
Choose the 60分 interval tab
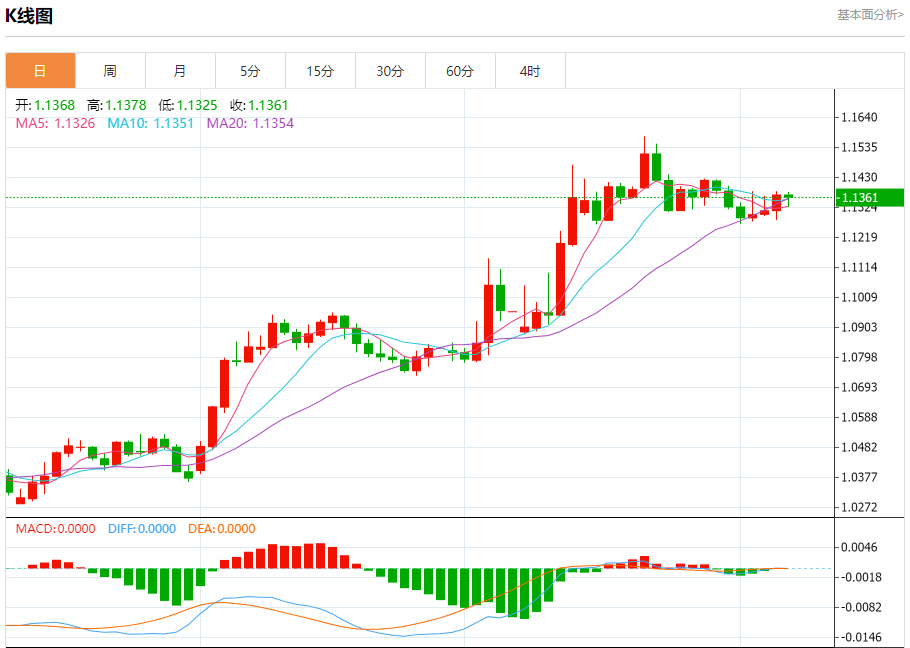pos(460,71)
